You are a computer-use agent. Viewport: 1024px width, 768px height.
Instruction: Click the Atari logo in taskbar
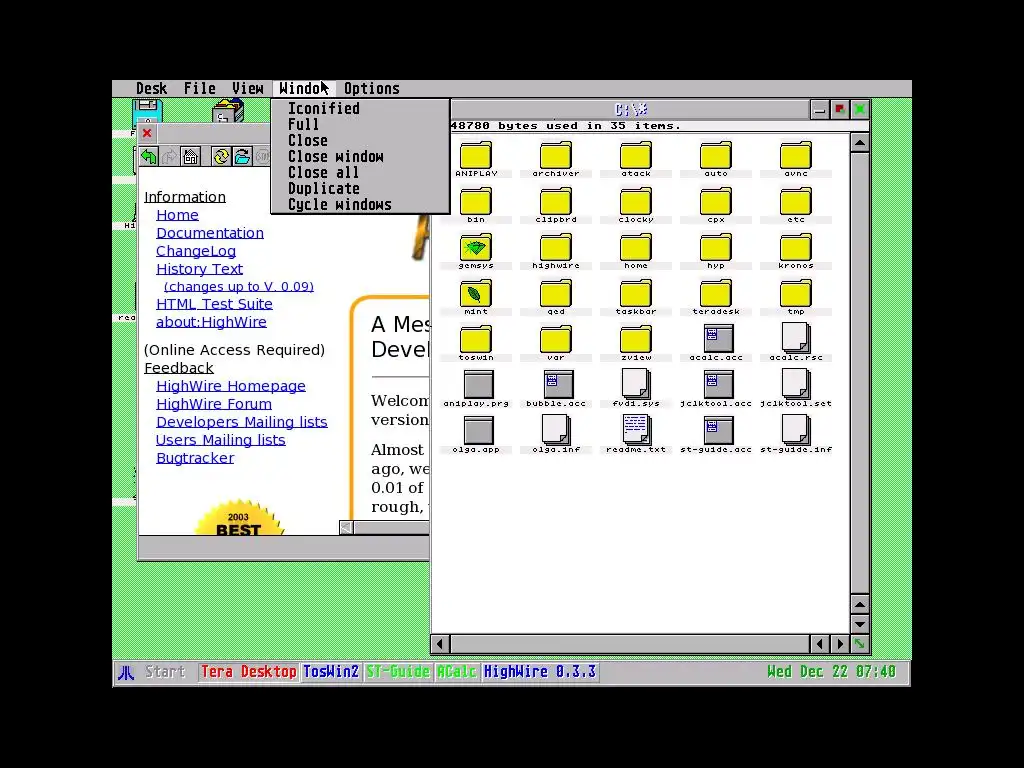(126, 673)
